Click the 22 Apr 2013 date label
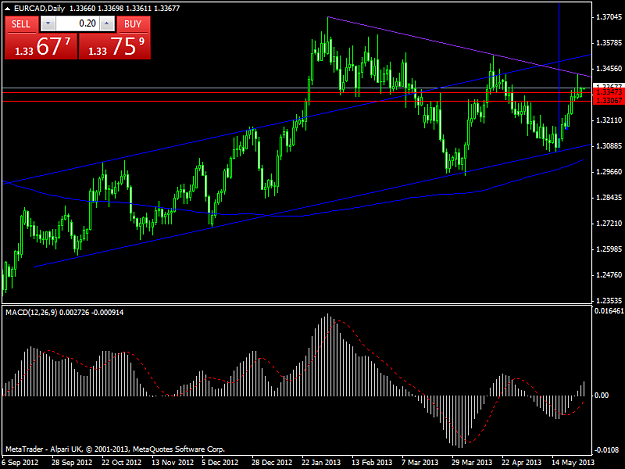 click(521, 462)
